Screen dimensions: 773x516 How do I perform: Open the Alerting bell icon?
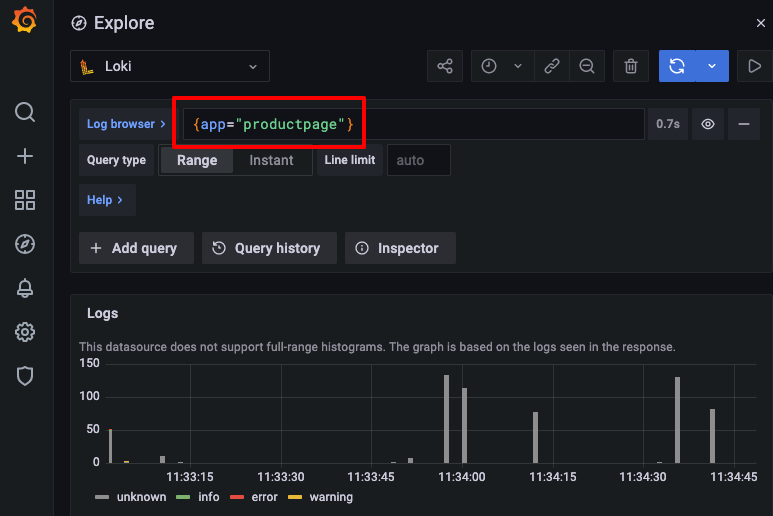[25, 288]
